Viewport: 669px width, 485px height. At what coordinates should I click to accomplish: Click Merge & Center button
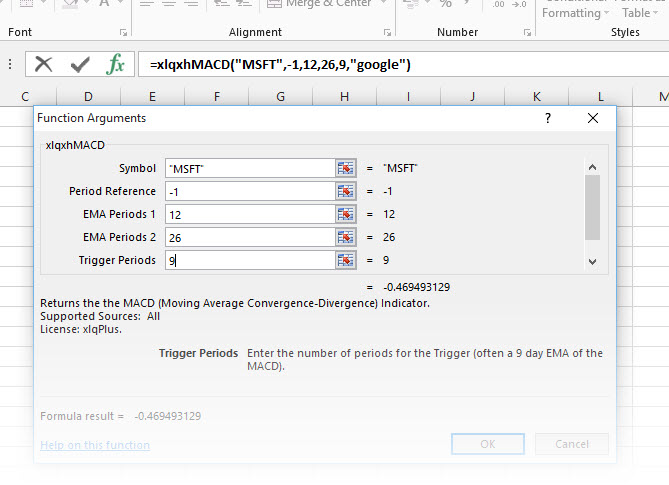tap(319, 3)
